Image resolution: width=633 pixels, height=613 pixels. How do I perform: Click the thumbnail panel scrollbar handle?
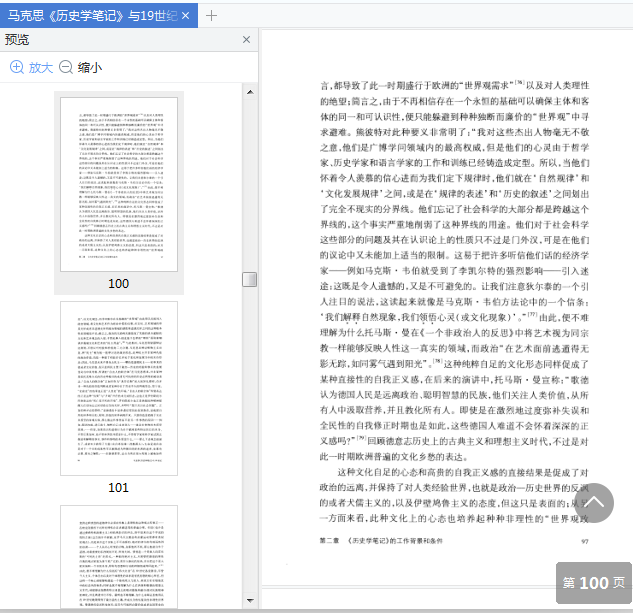tap(249, 279)
